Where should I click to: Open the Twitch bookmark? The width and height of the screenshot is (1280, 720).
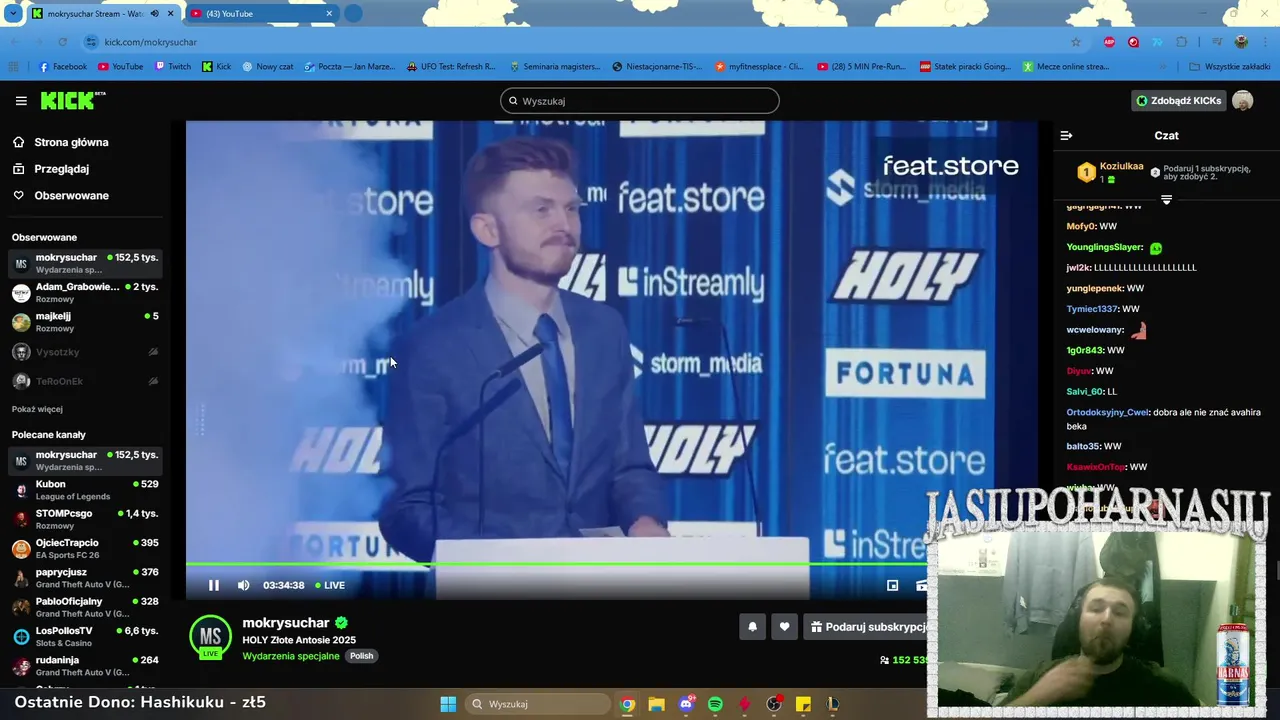coord(173,67)
